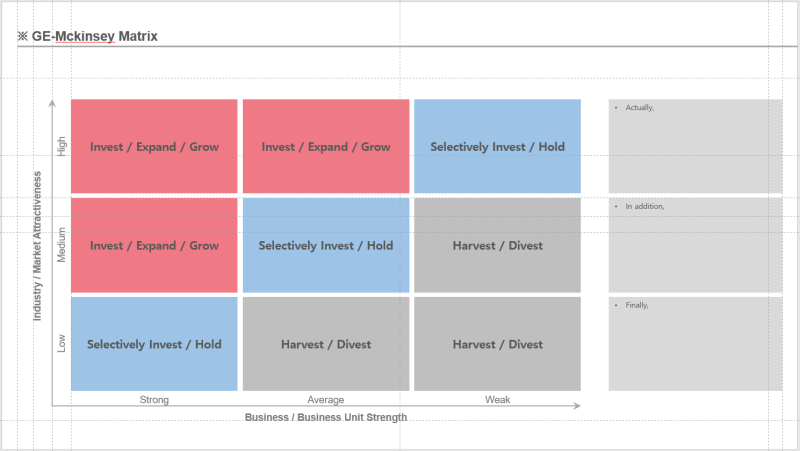Image resolution: width=800 pixels, height=451 pixels.
Task: Click the blue cell in the High row, Weak column
Action: click(497, 147)
